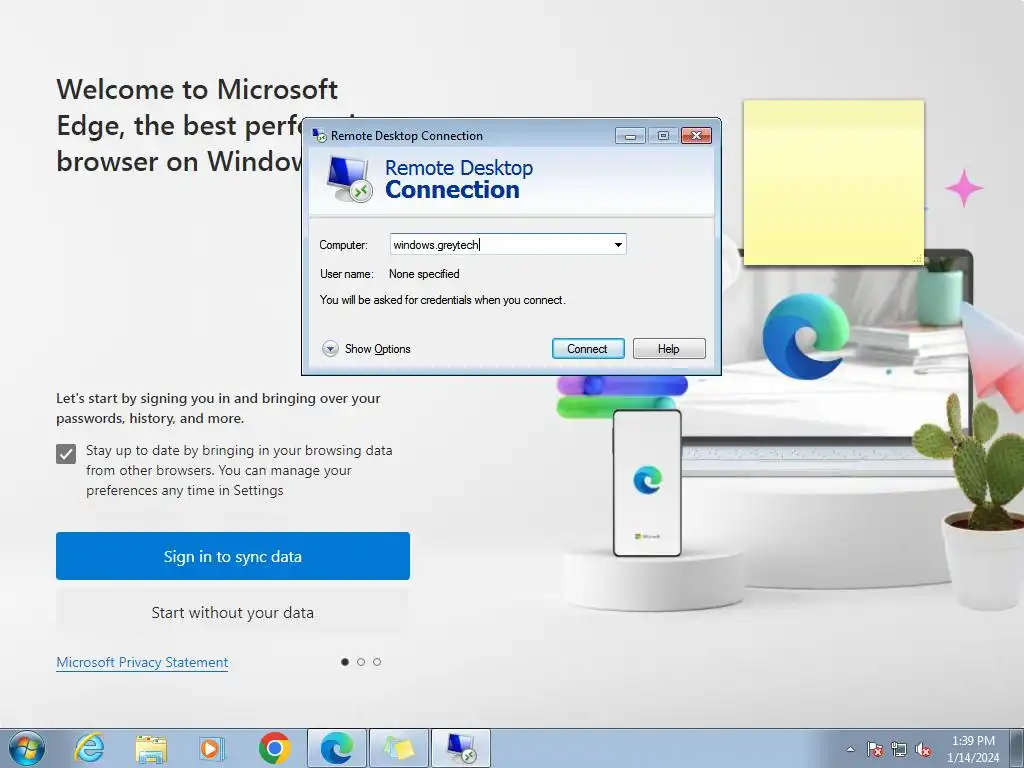Select the first page indicator dot

click(x=345, y=662)
